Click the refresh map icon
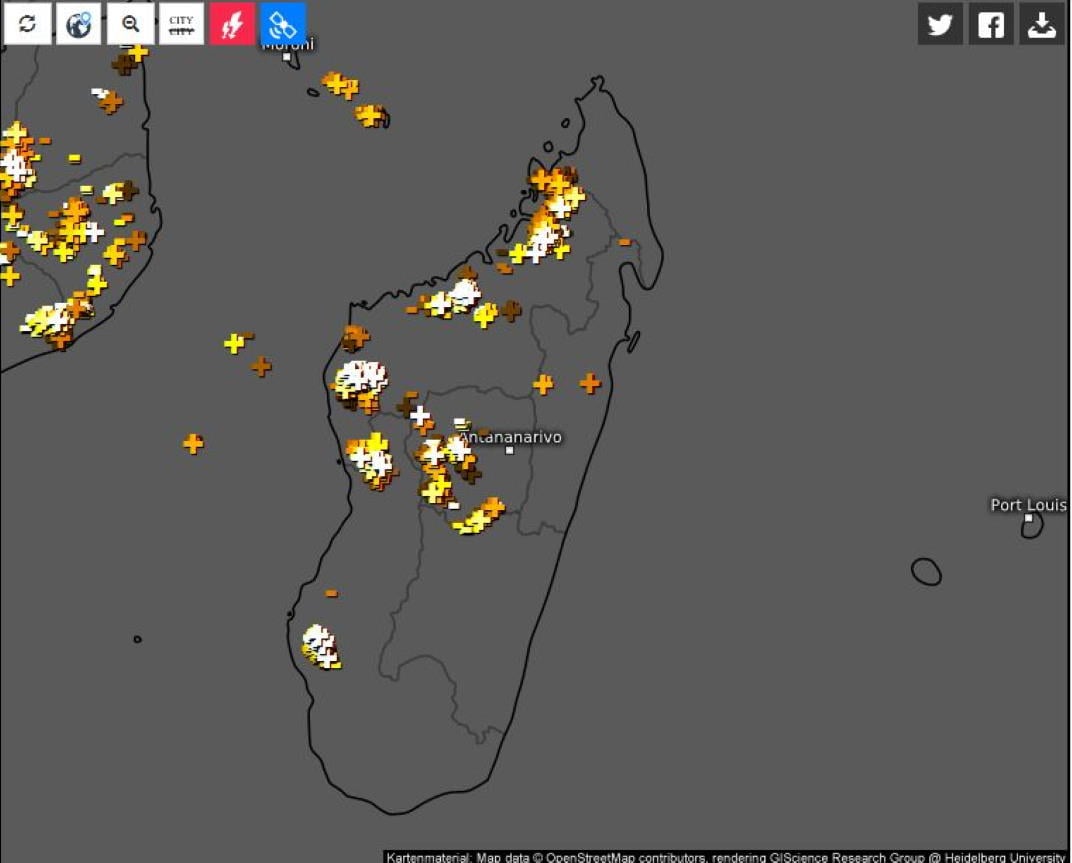 [27, 24]
